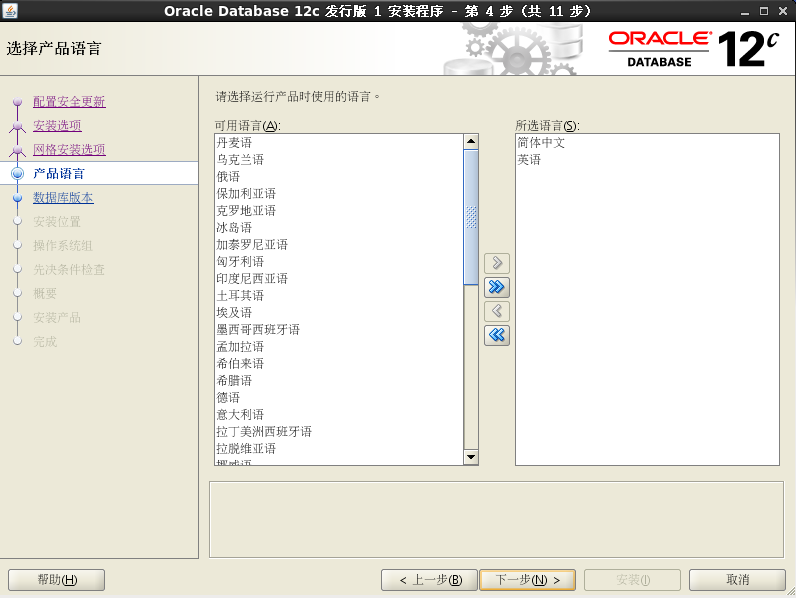Click the message text area below lists

(496, 520)
